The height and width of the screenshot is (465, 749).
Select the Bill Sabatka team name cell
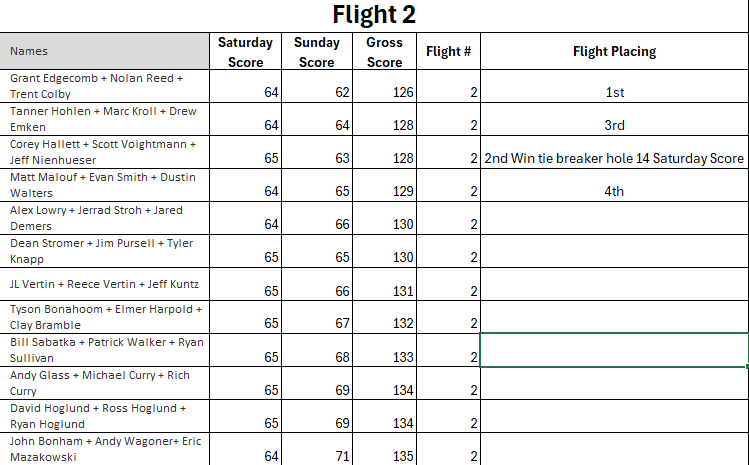click(x=105, y=349)
